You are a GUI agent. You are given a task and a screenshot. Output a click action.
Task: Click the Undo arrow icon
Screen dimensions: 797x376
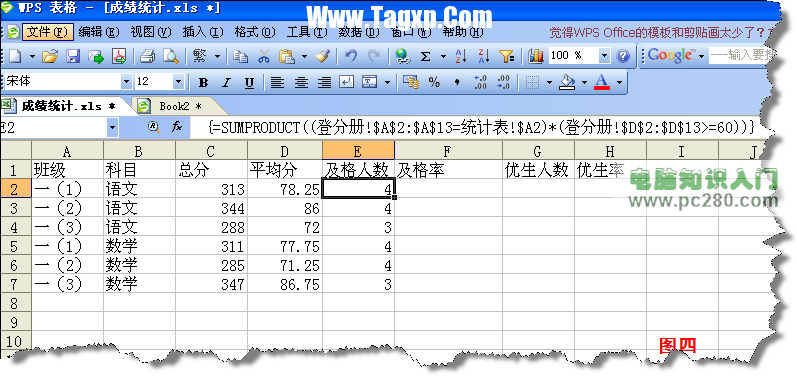pos(351,56)
